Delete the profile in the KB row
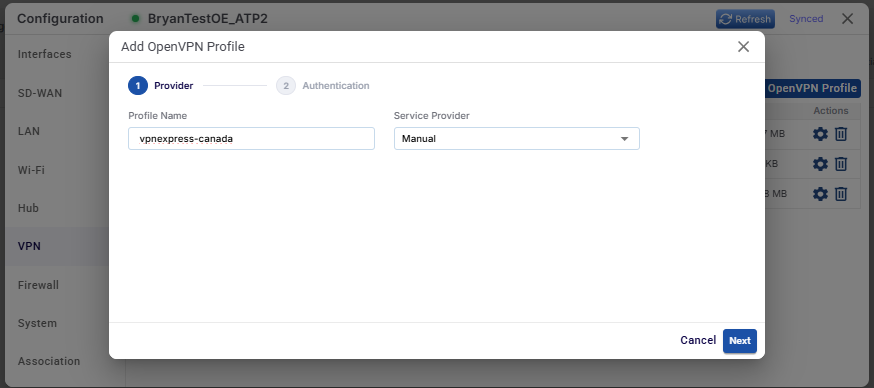 tap(841, 164)
